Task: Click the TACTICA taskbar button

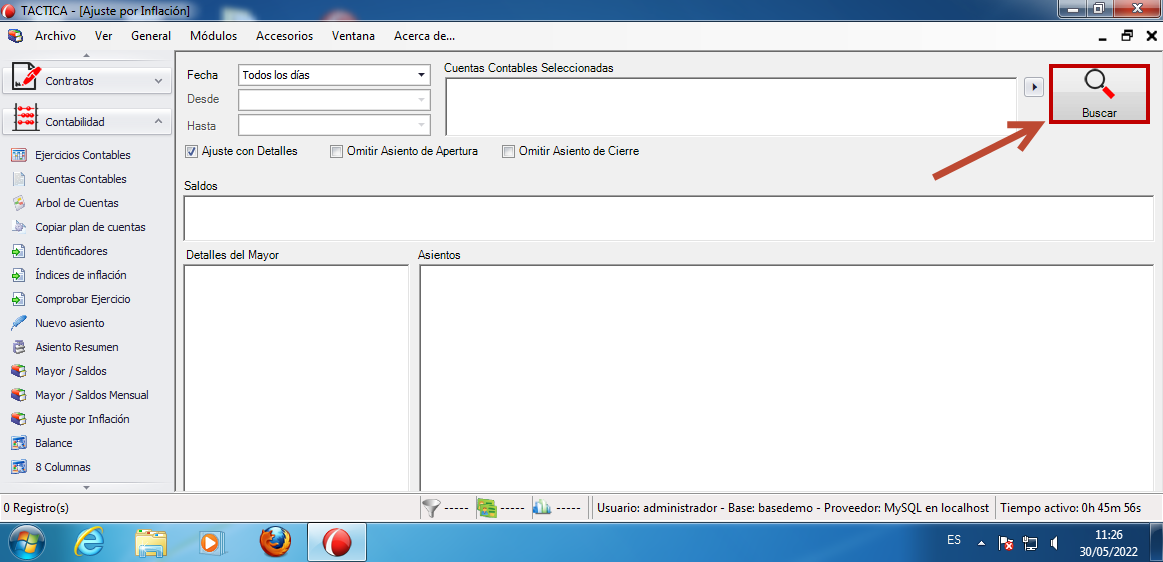Action: coord(337,543)
